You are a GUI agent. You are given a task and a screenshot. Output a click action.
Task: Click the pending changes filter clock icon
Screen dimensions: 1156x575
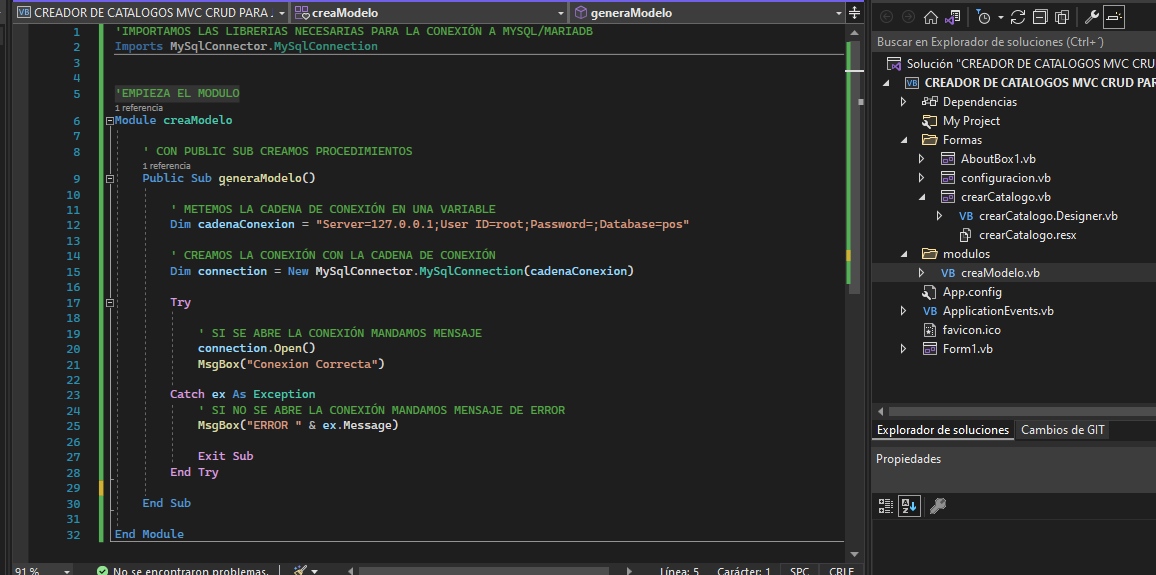point(983,17)
